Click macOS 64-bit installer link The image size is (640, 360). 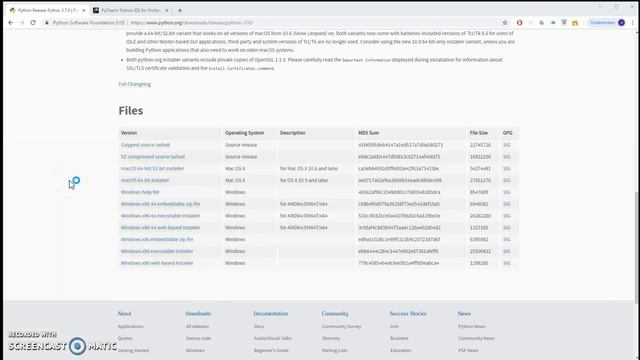coord(145,180)
